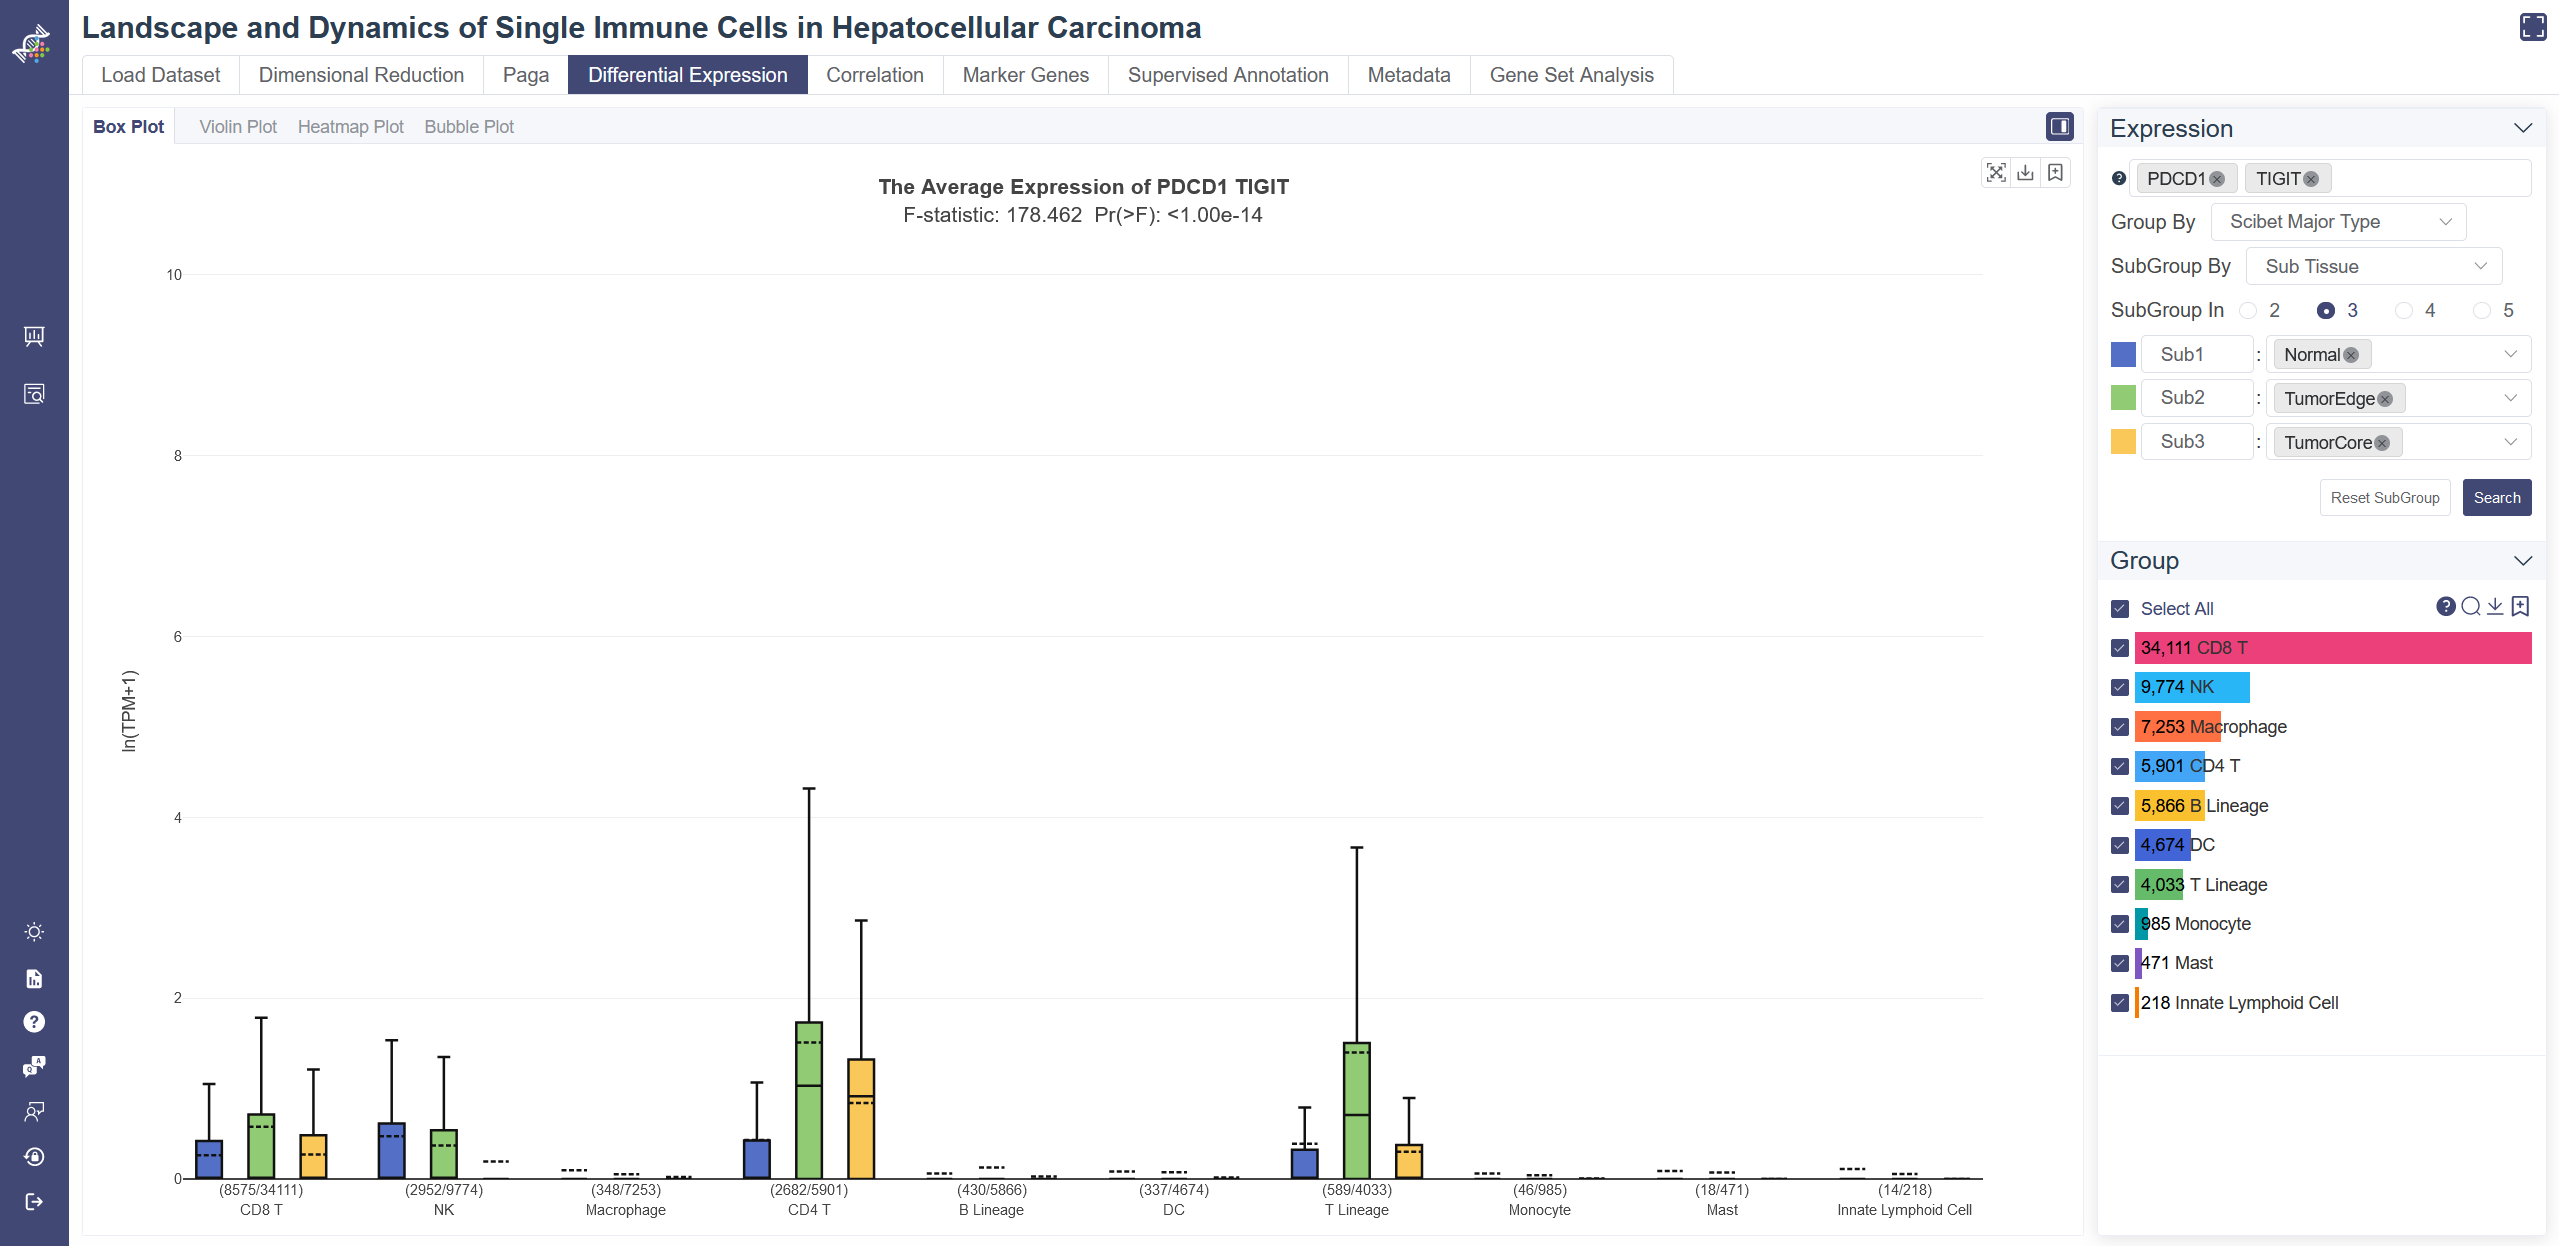Open the Group By dropdown
This screenshot has width=2559, height=1246.
(2337, 222)
